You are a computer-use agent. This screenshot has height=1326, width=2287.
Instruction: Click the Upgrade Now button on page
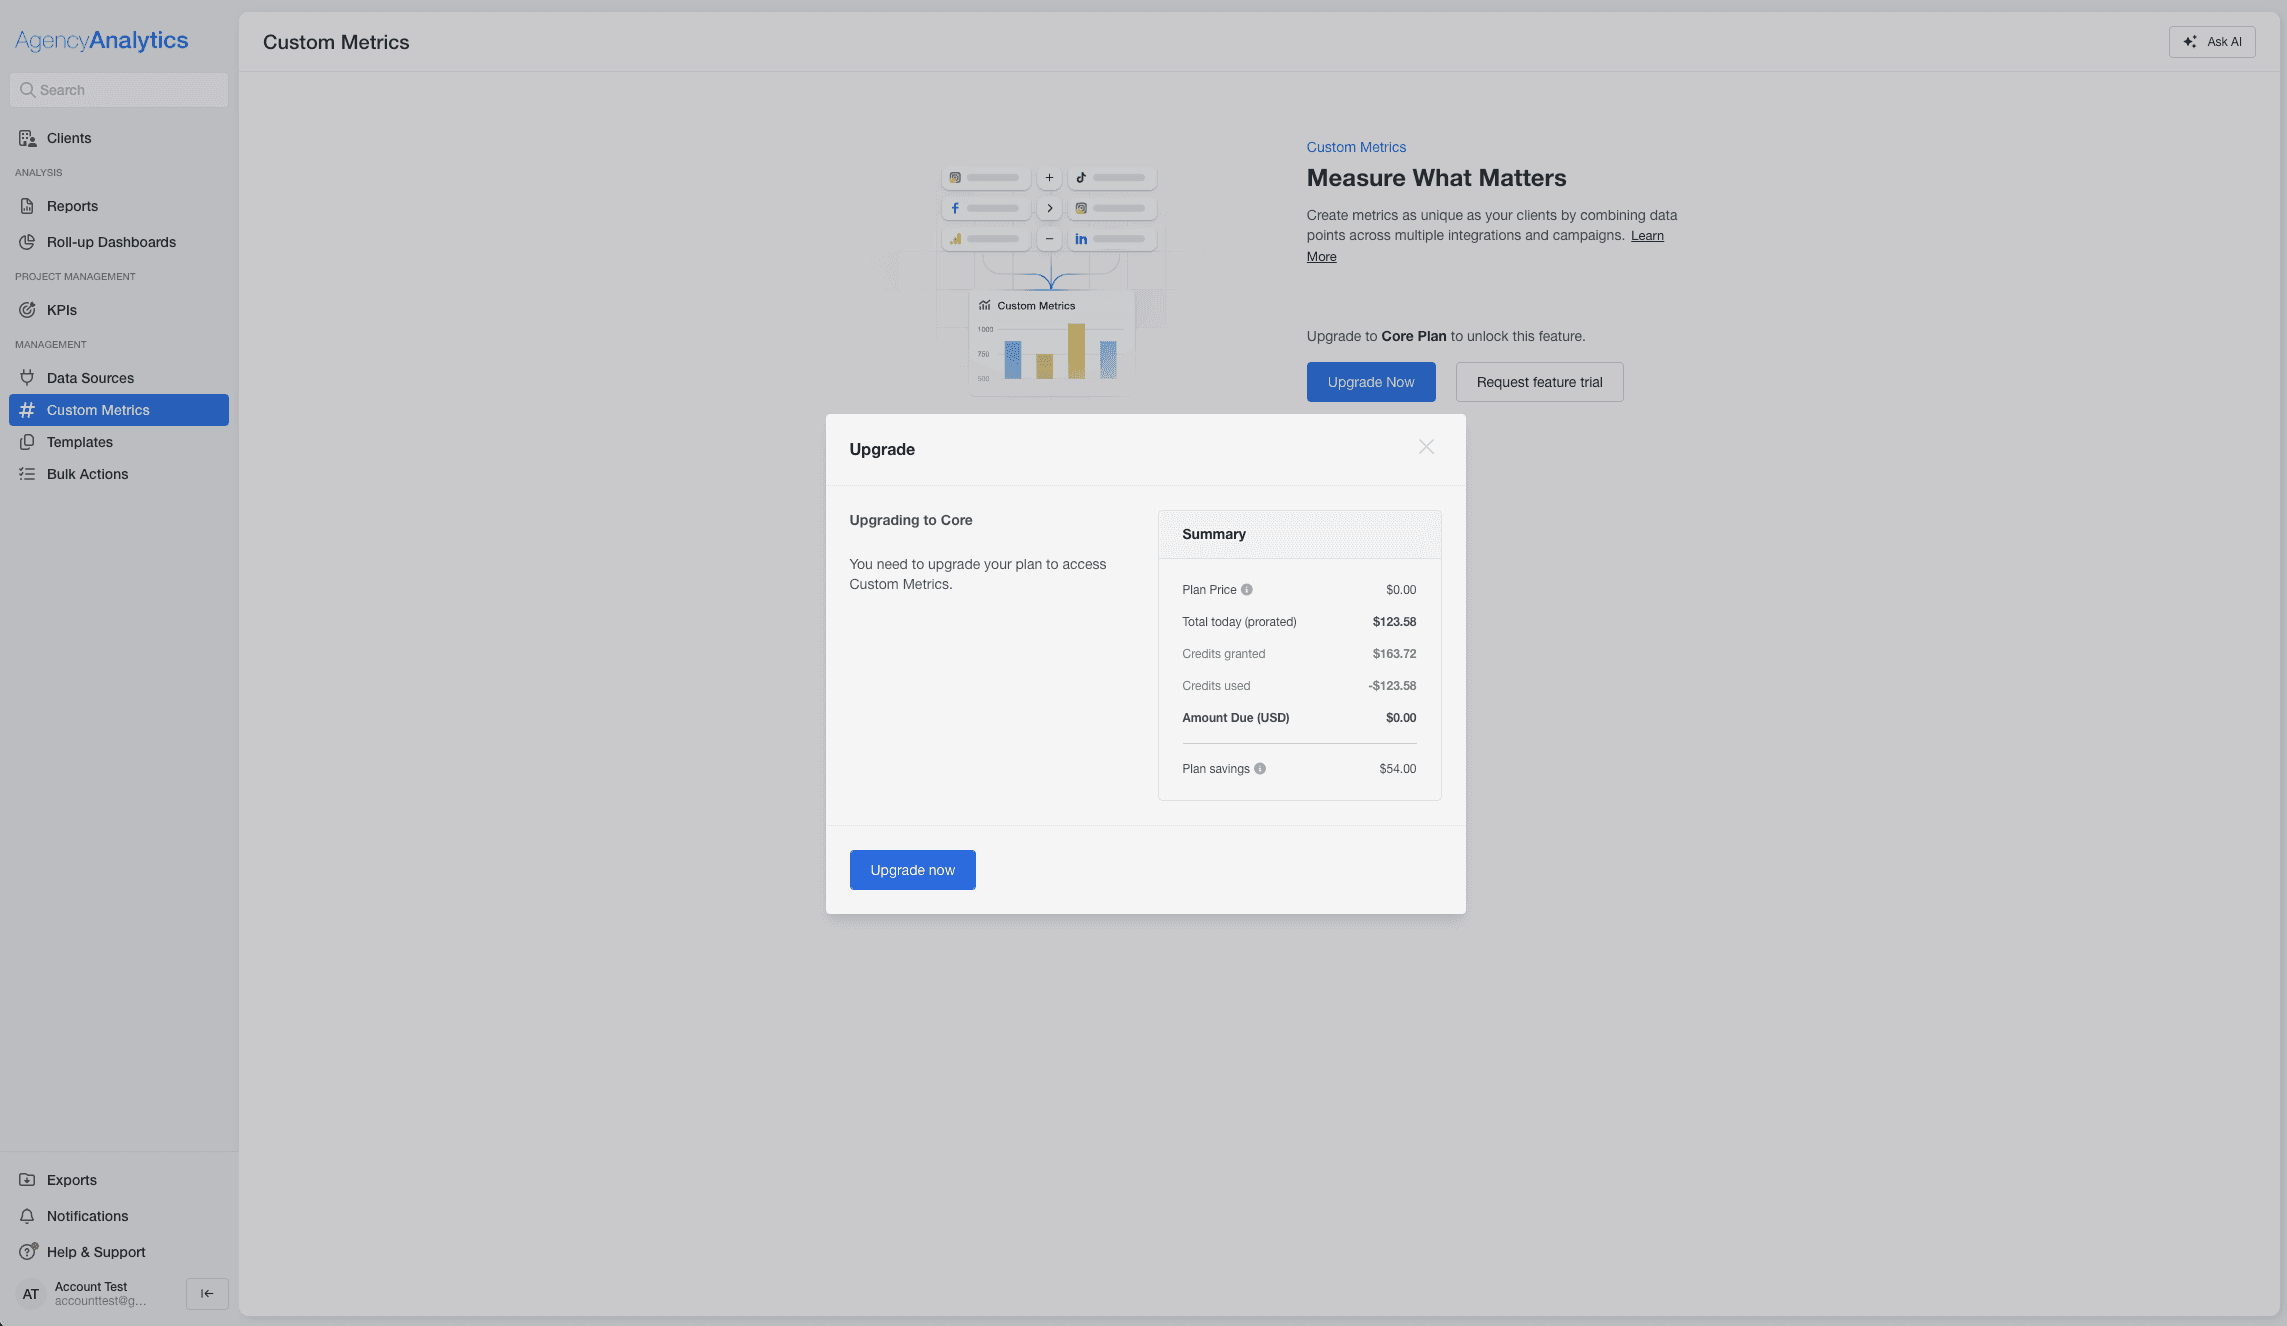coord(1371,382)
